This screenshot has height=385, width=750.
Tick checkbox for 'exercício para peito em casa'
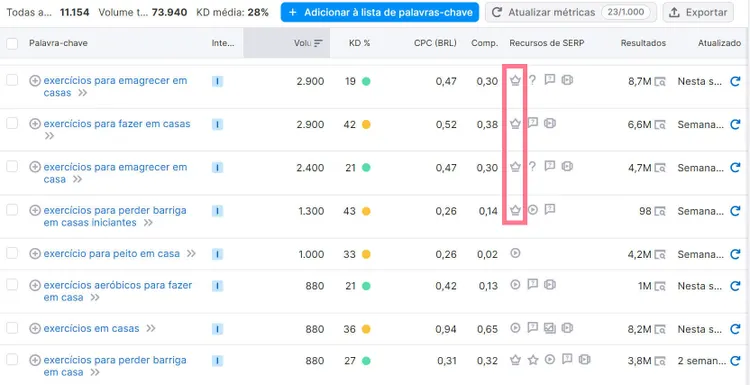[12, 253]
